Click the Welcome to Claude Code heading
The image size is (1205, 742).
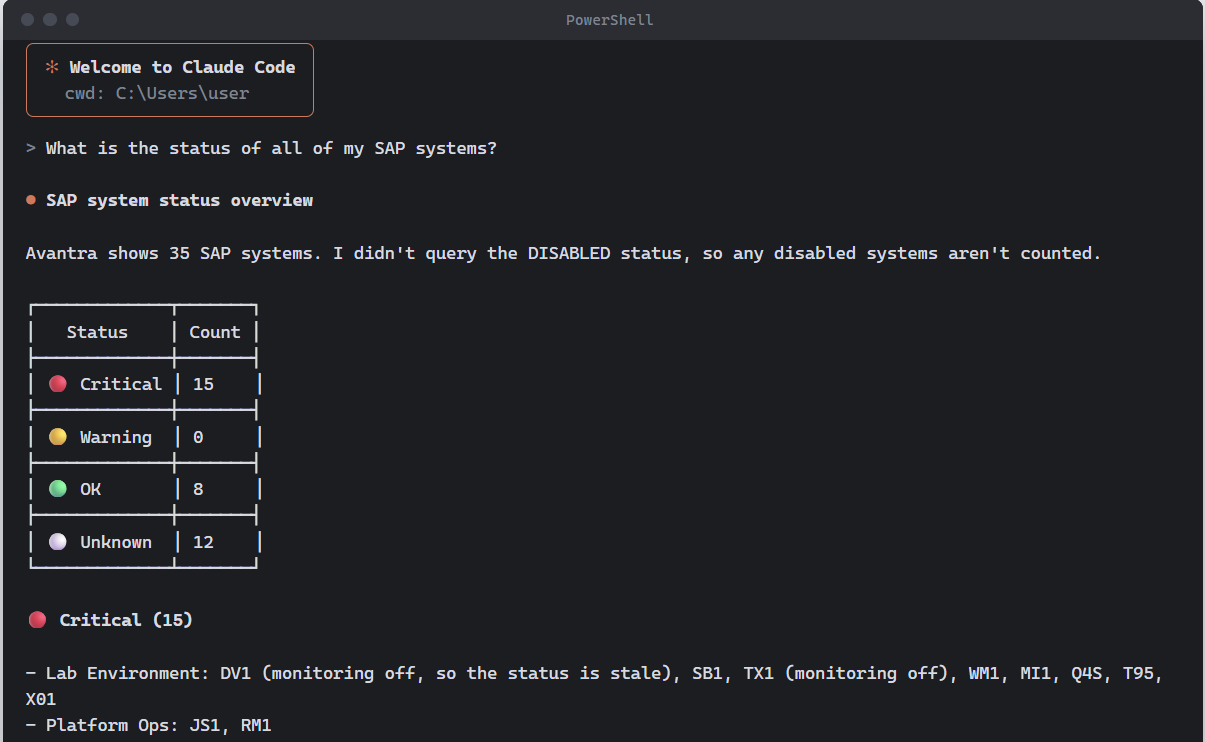(x=182, y=67)
